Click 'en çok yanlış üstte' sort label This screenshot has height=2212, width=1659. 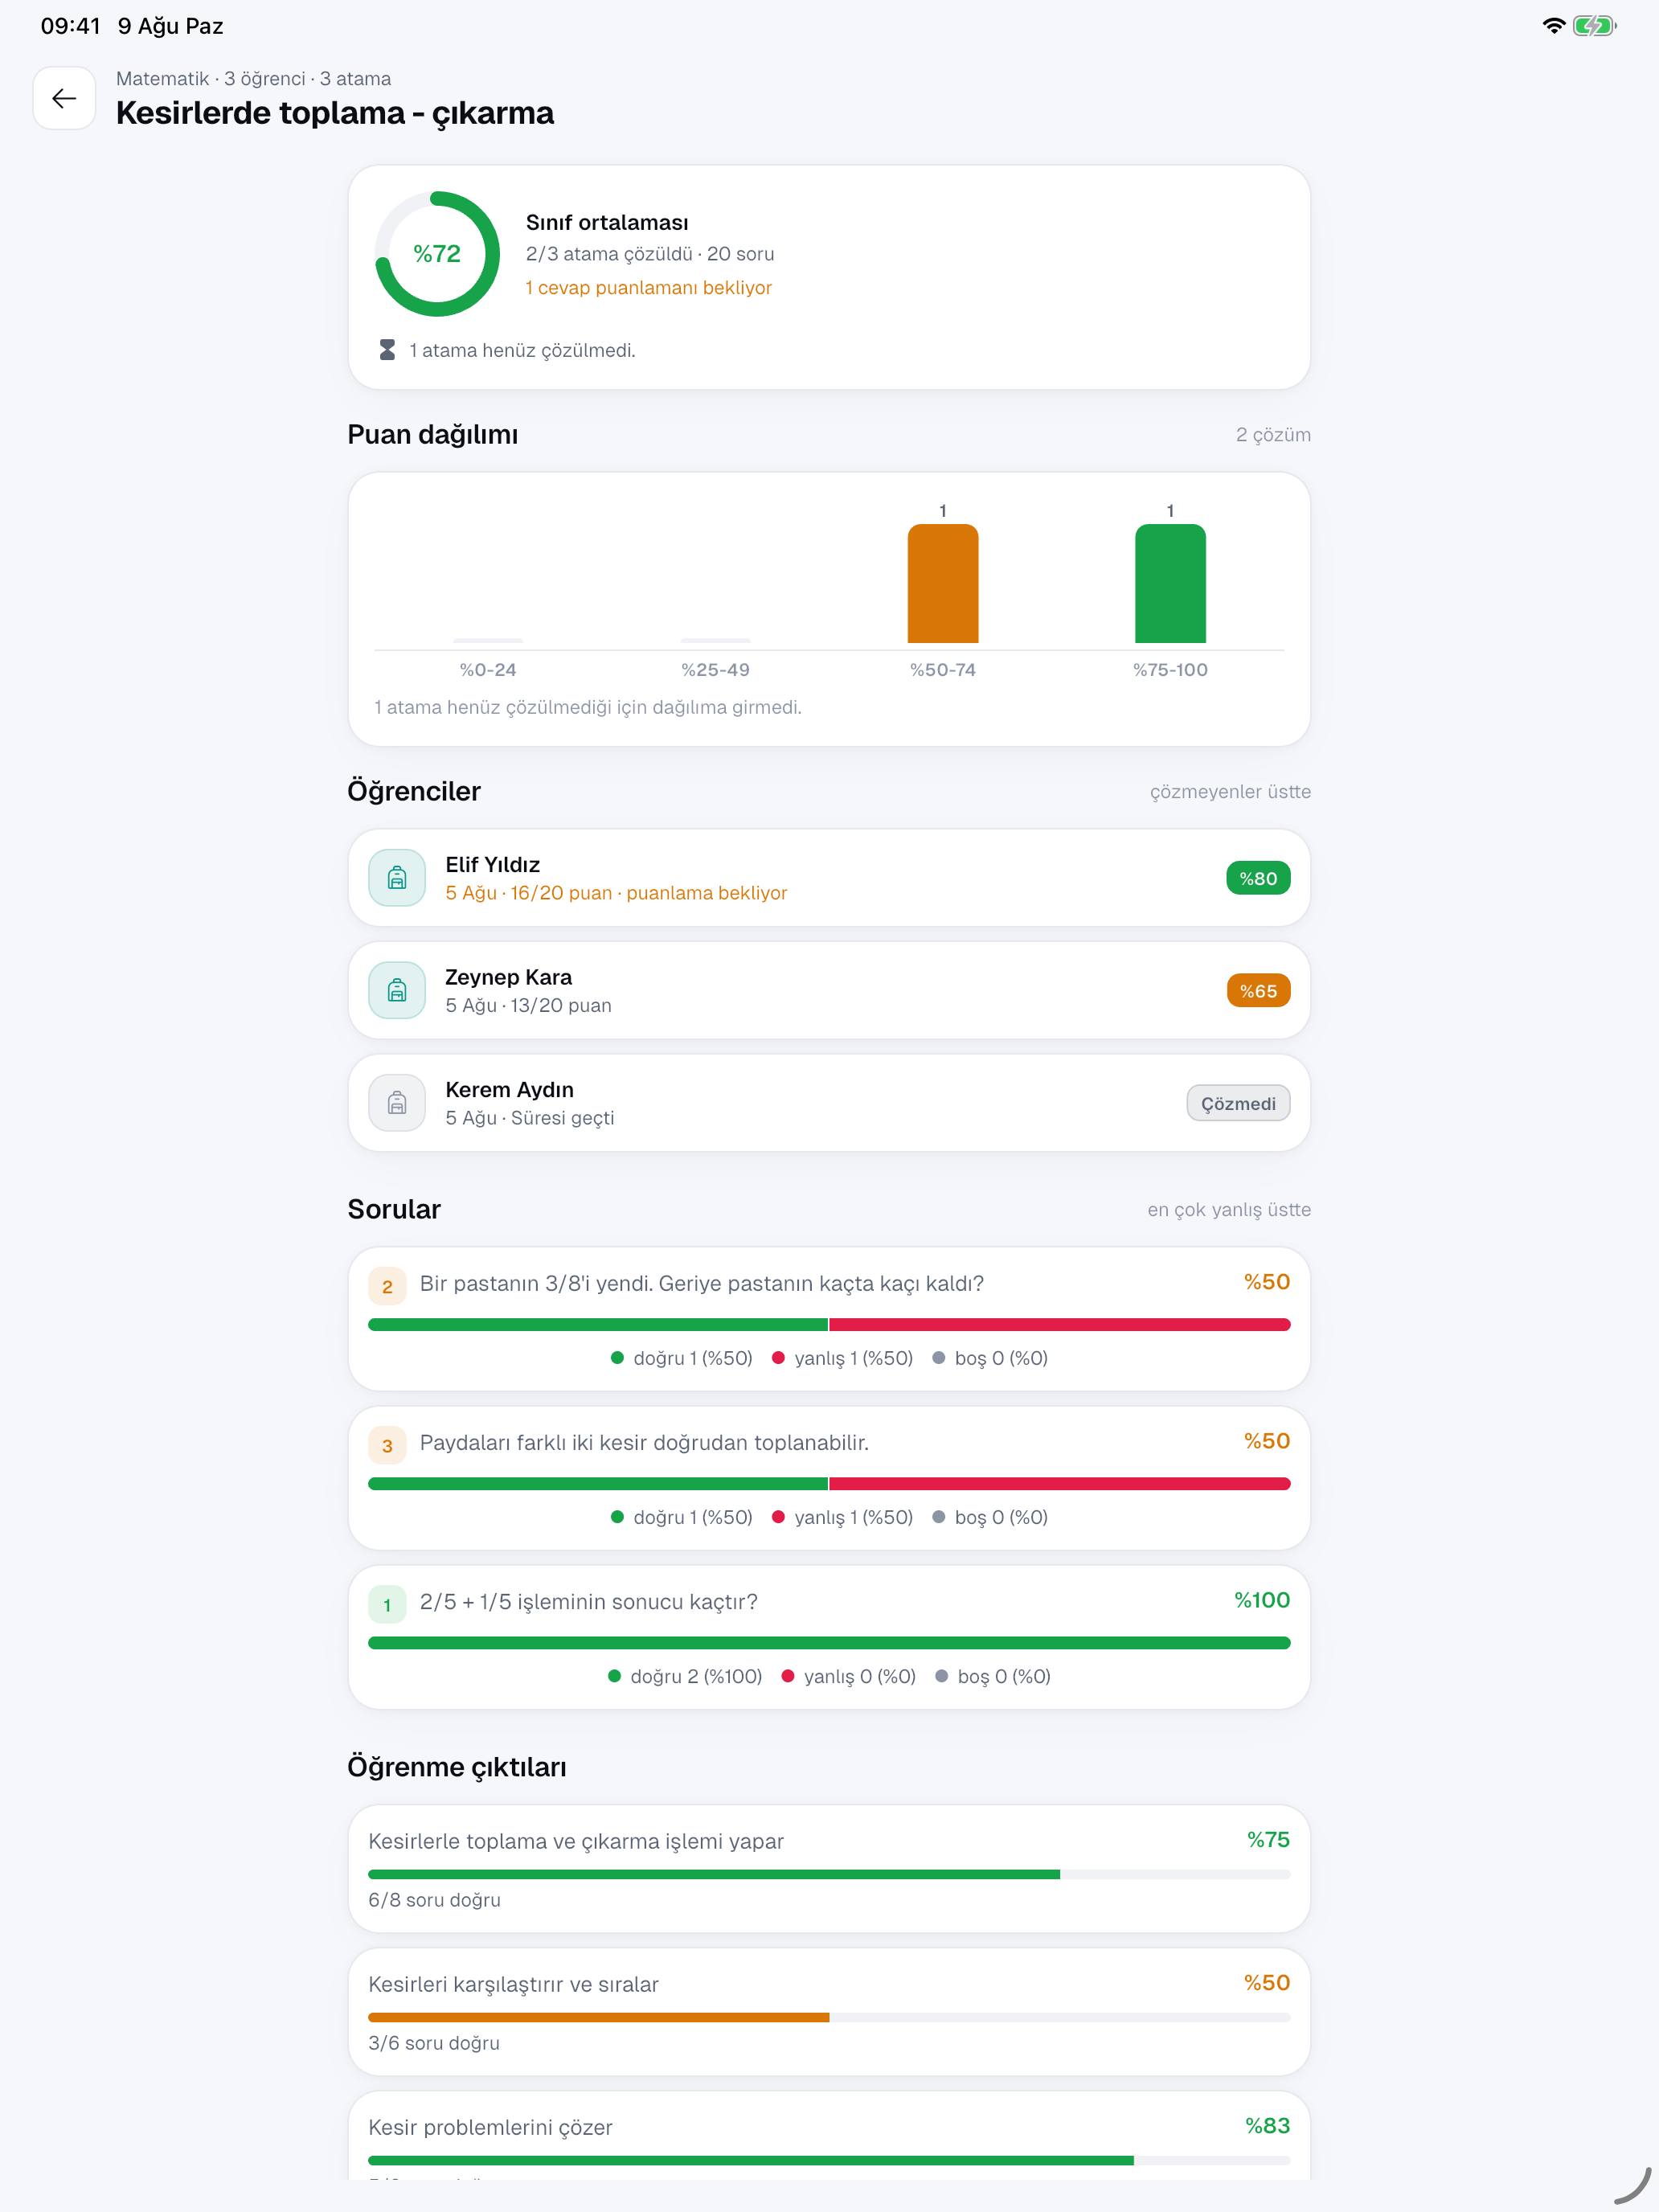[x=1229, y=1210]
